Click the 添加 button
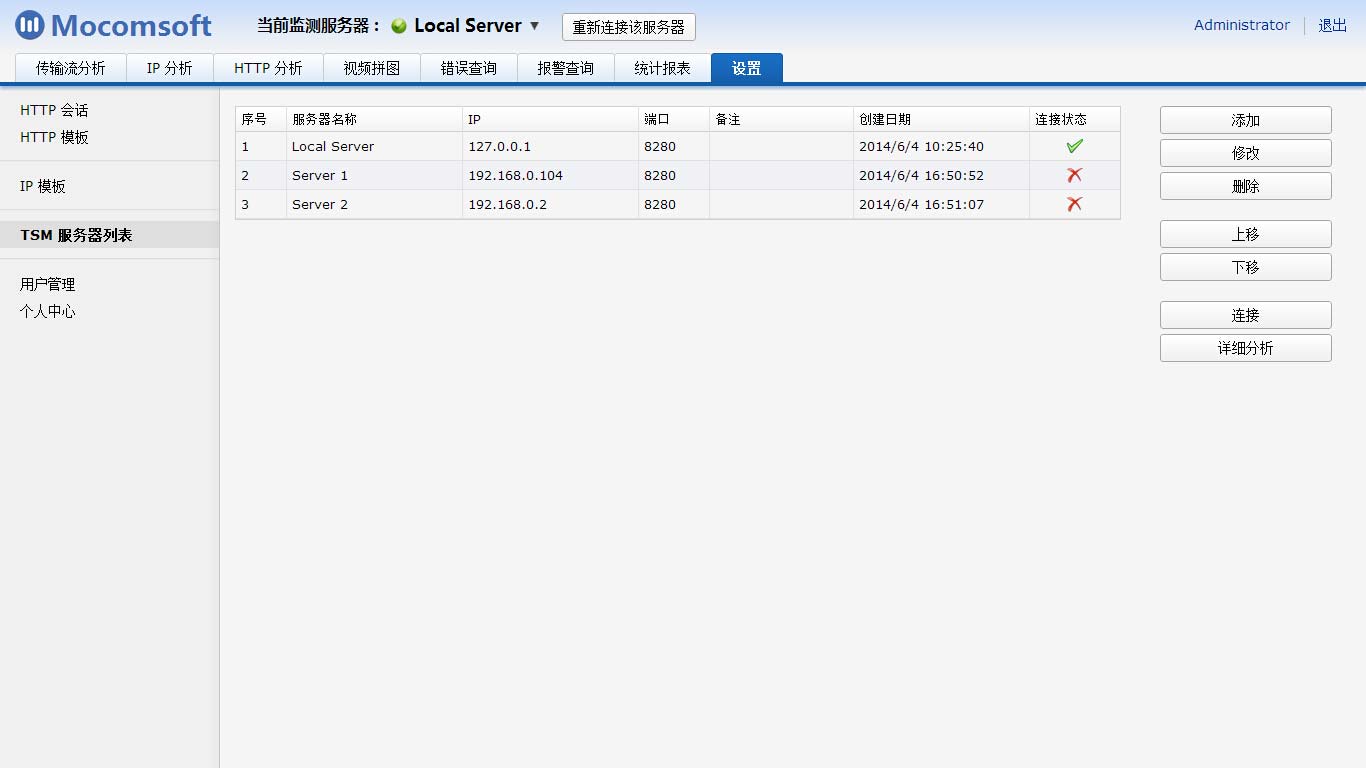 point(1245,119)
